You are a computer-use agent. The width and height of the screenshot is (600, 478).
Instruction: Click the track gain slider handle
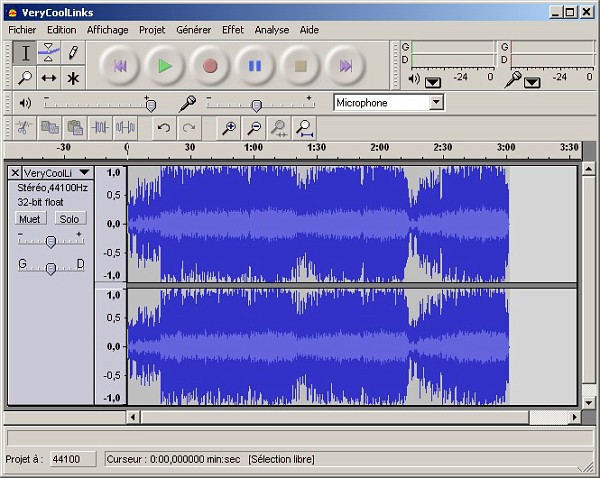(51, 241)
